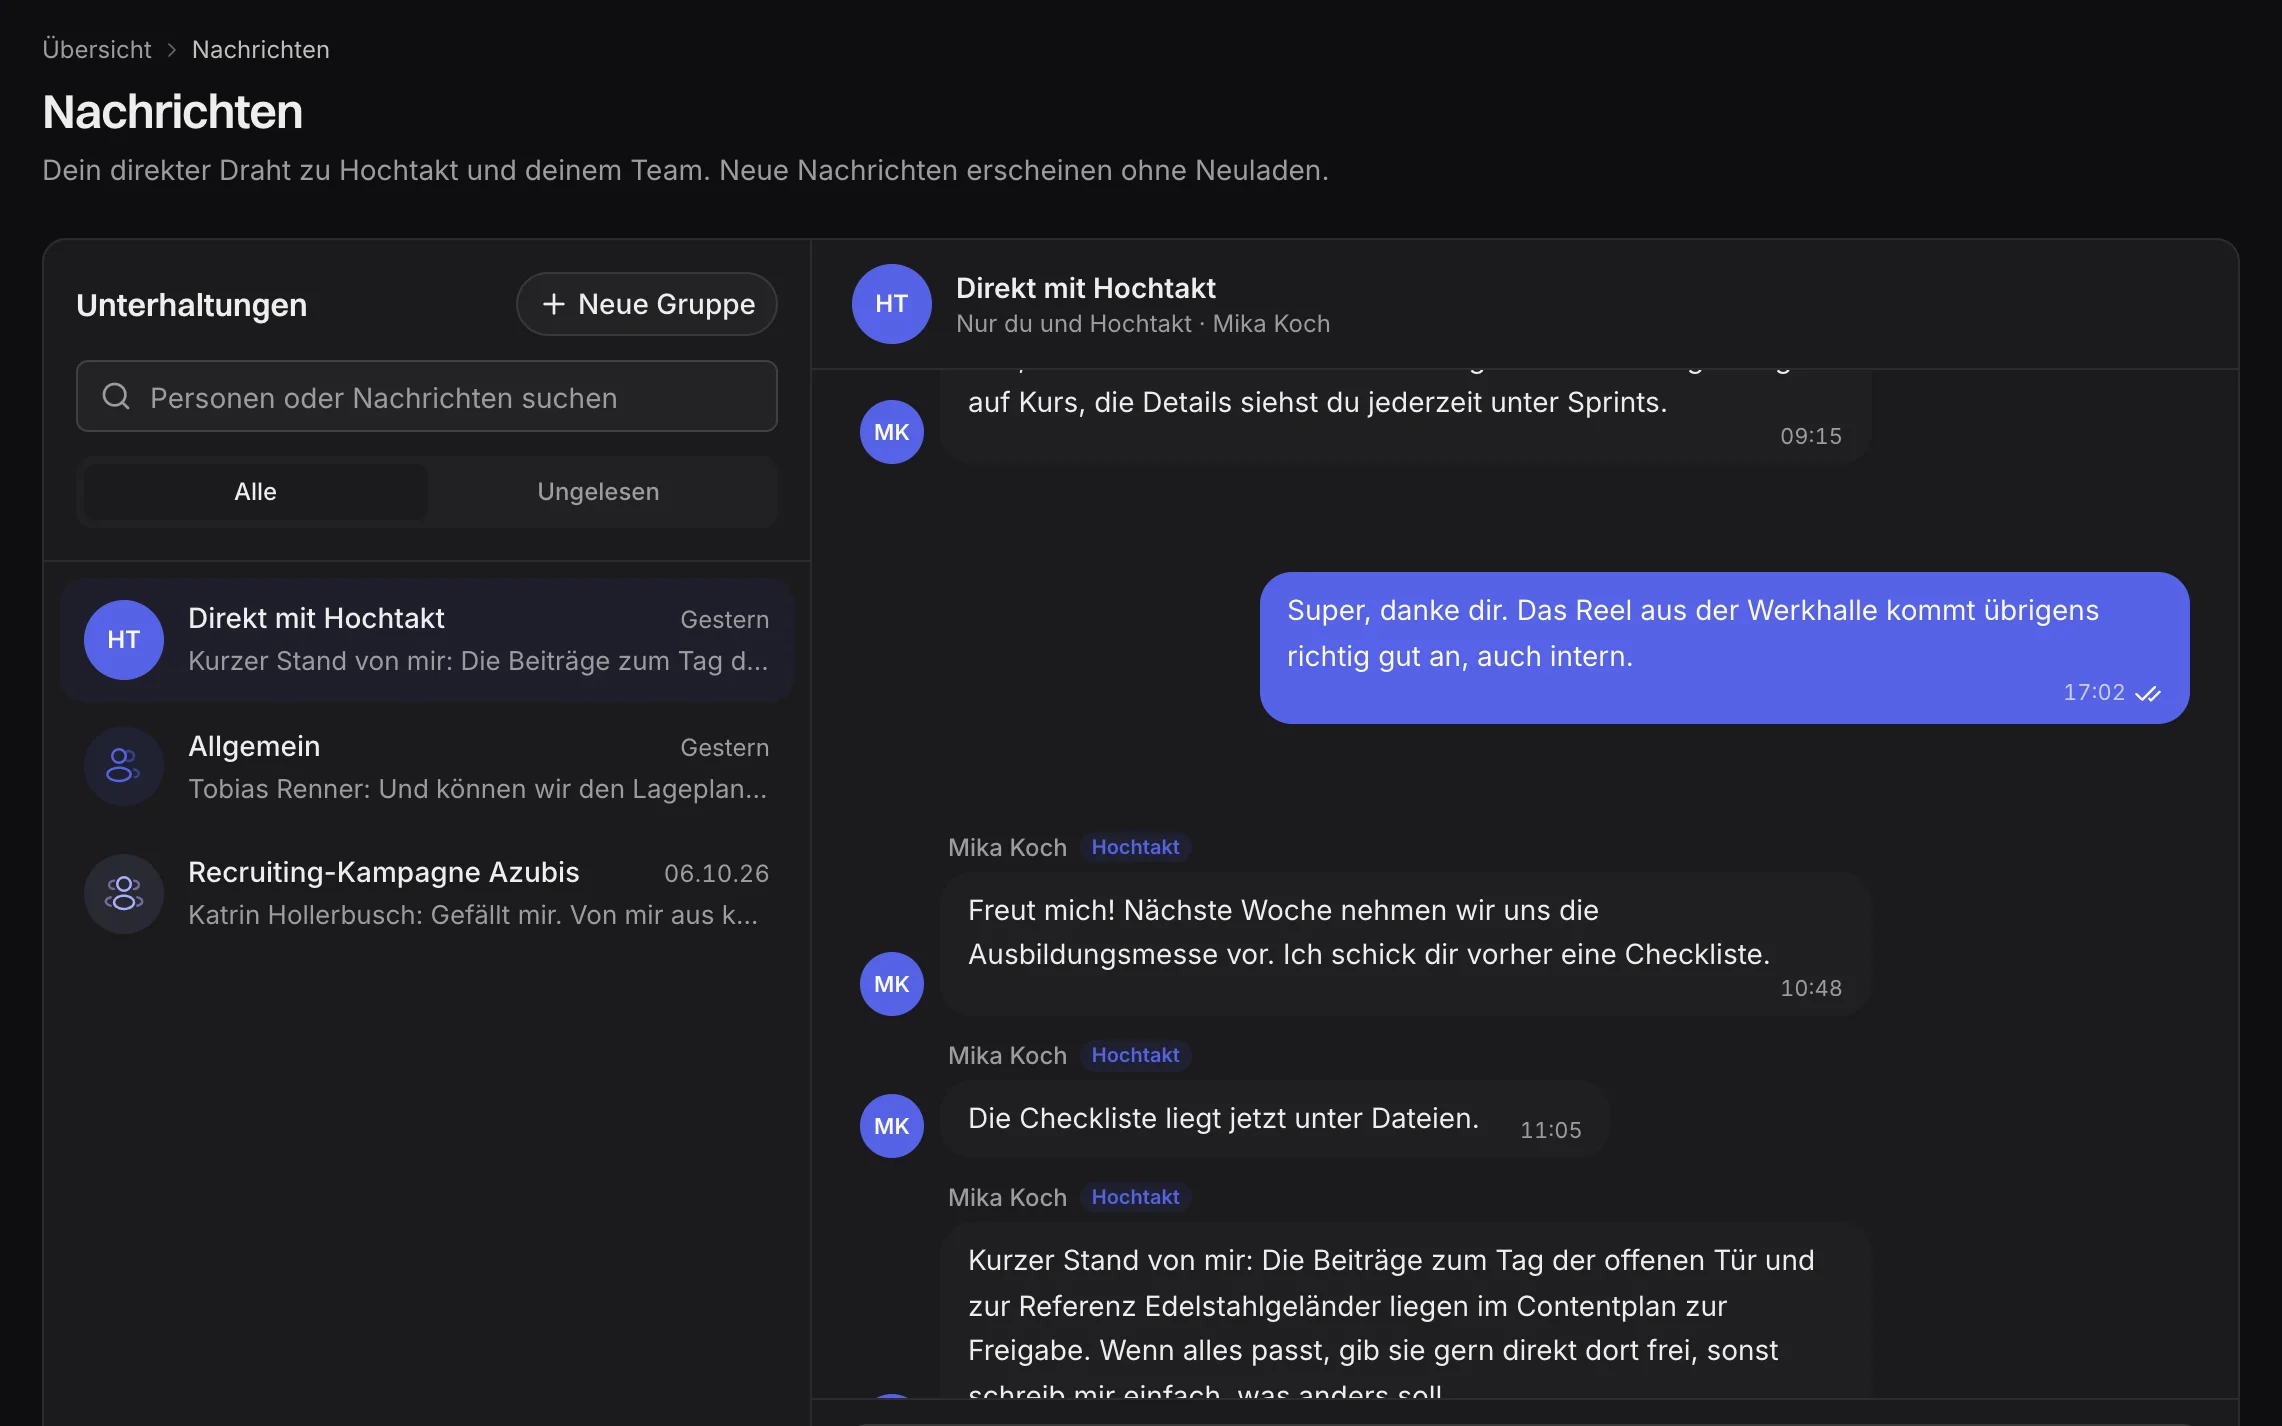Go to Übersicht in the breadcrumb
Viewport: 2282px width, 1426px height.
(97, 49)
